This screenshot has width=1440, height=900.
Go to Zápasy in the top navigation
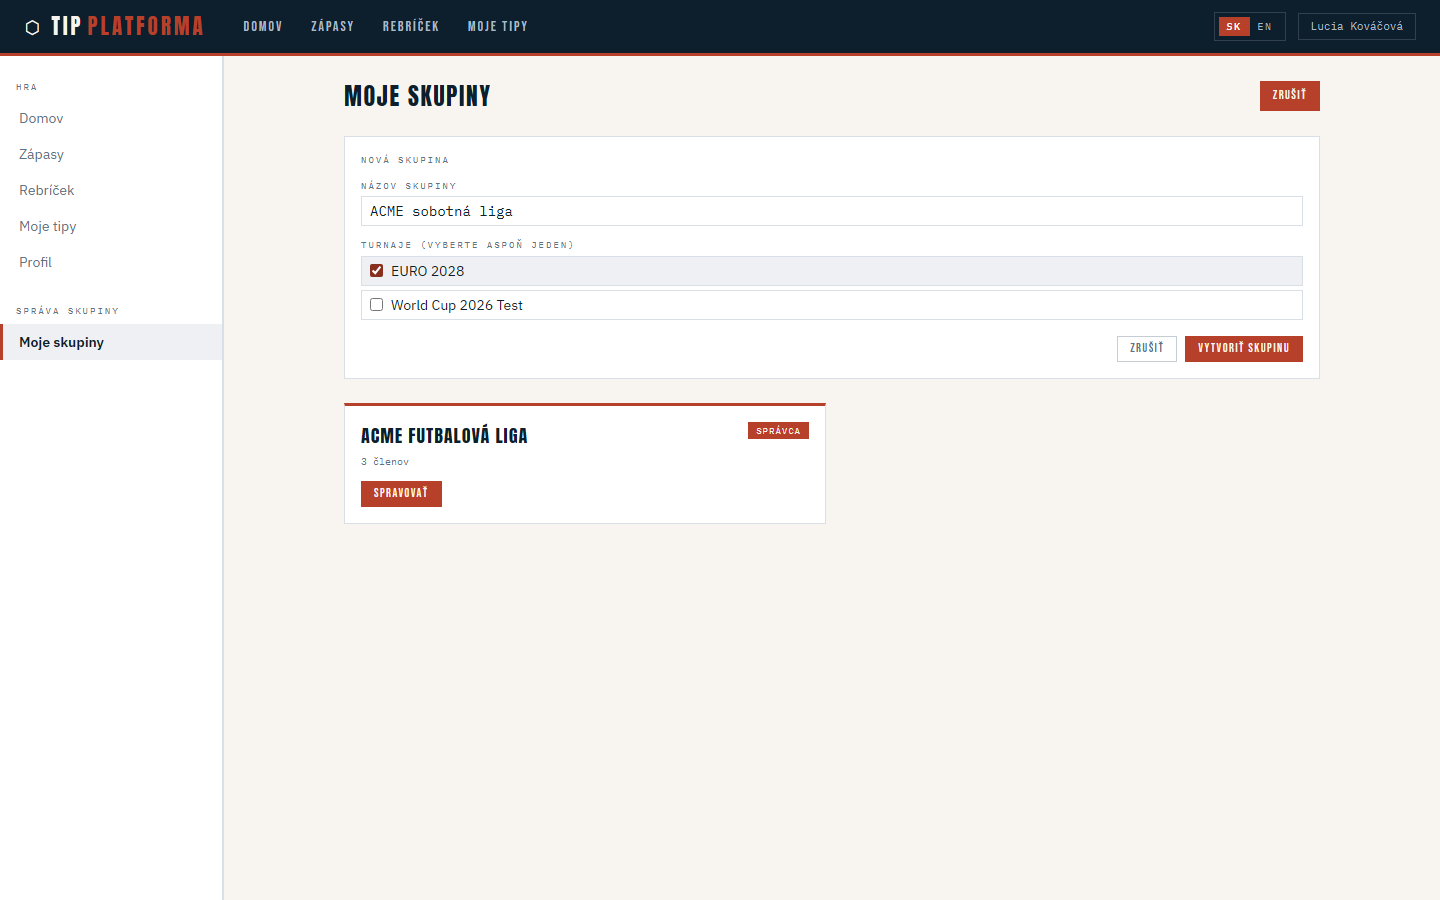pyautogui.click(x=332, y=27)
